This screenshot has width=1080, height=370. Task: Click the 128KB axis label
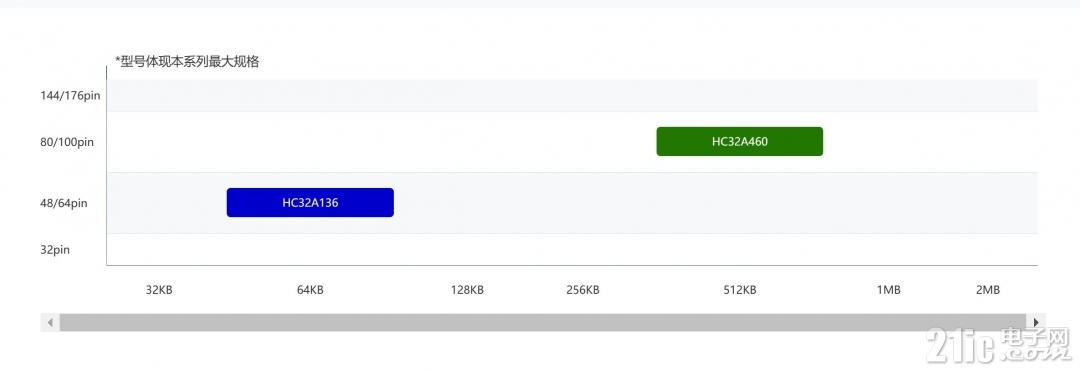point(467,290)
